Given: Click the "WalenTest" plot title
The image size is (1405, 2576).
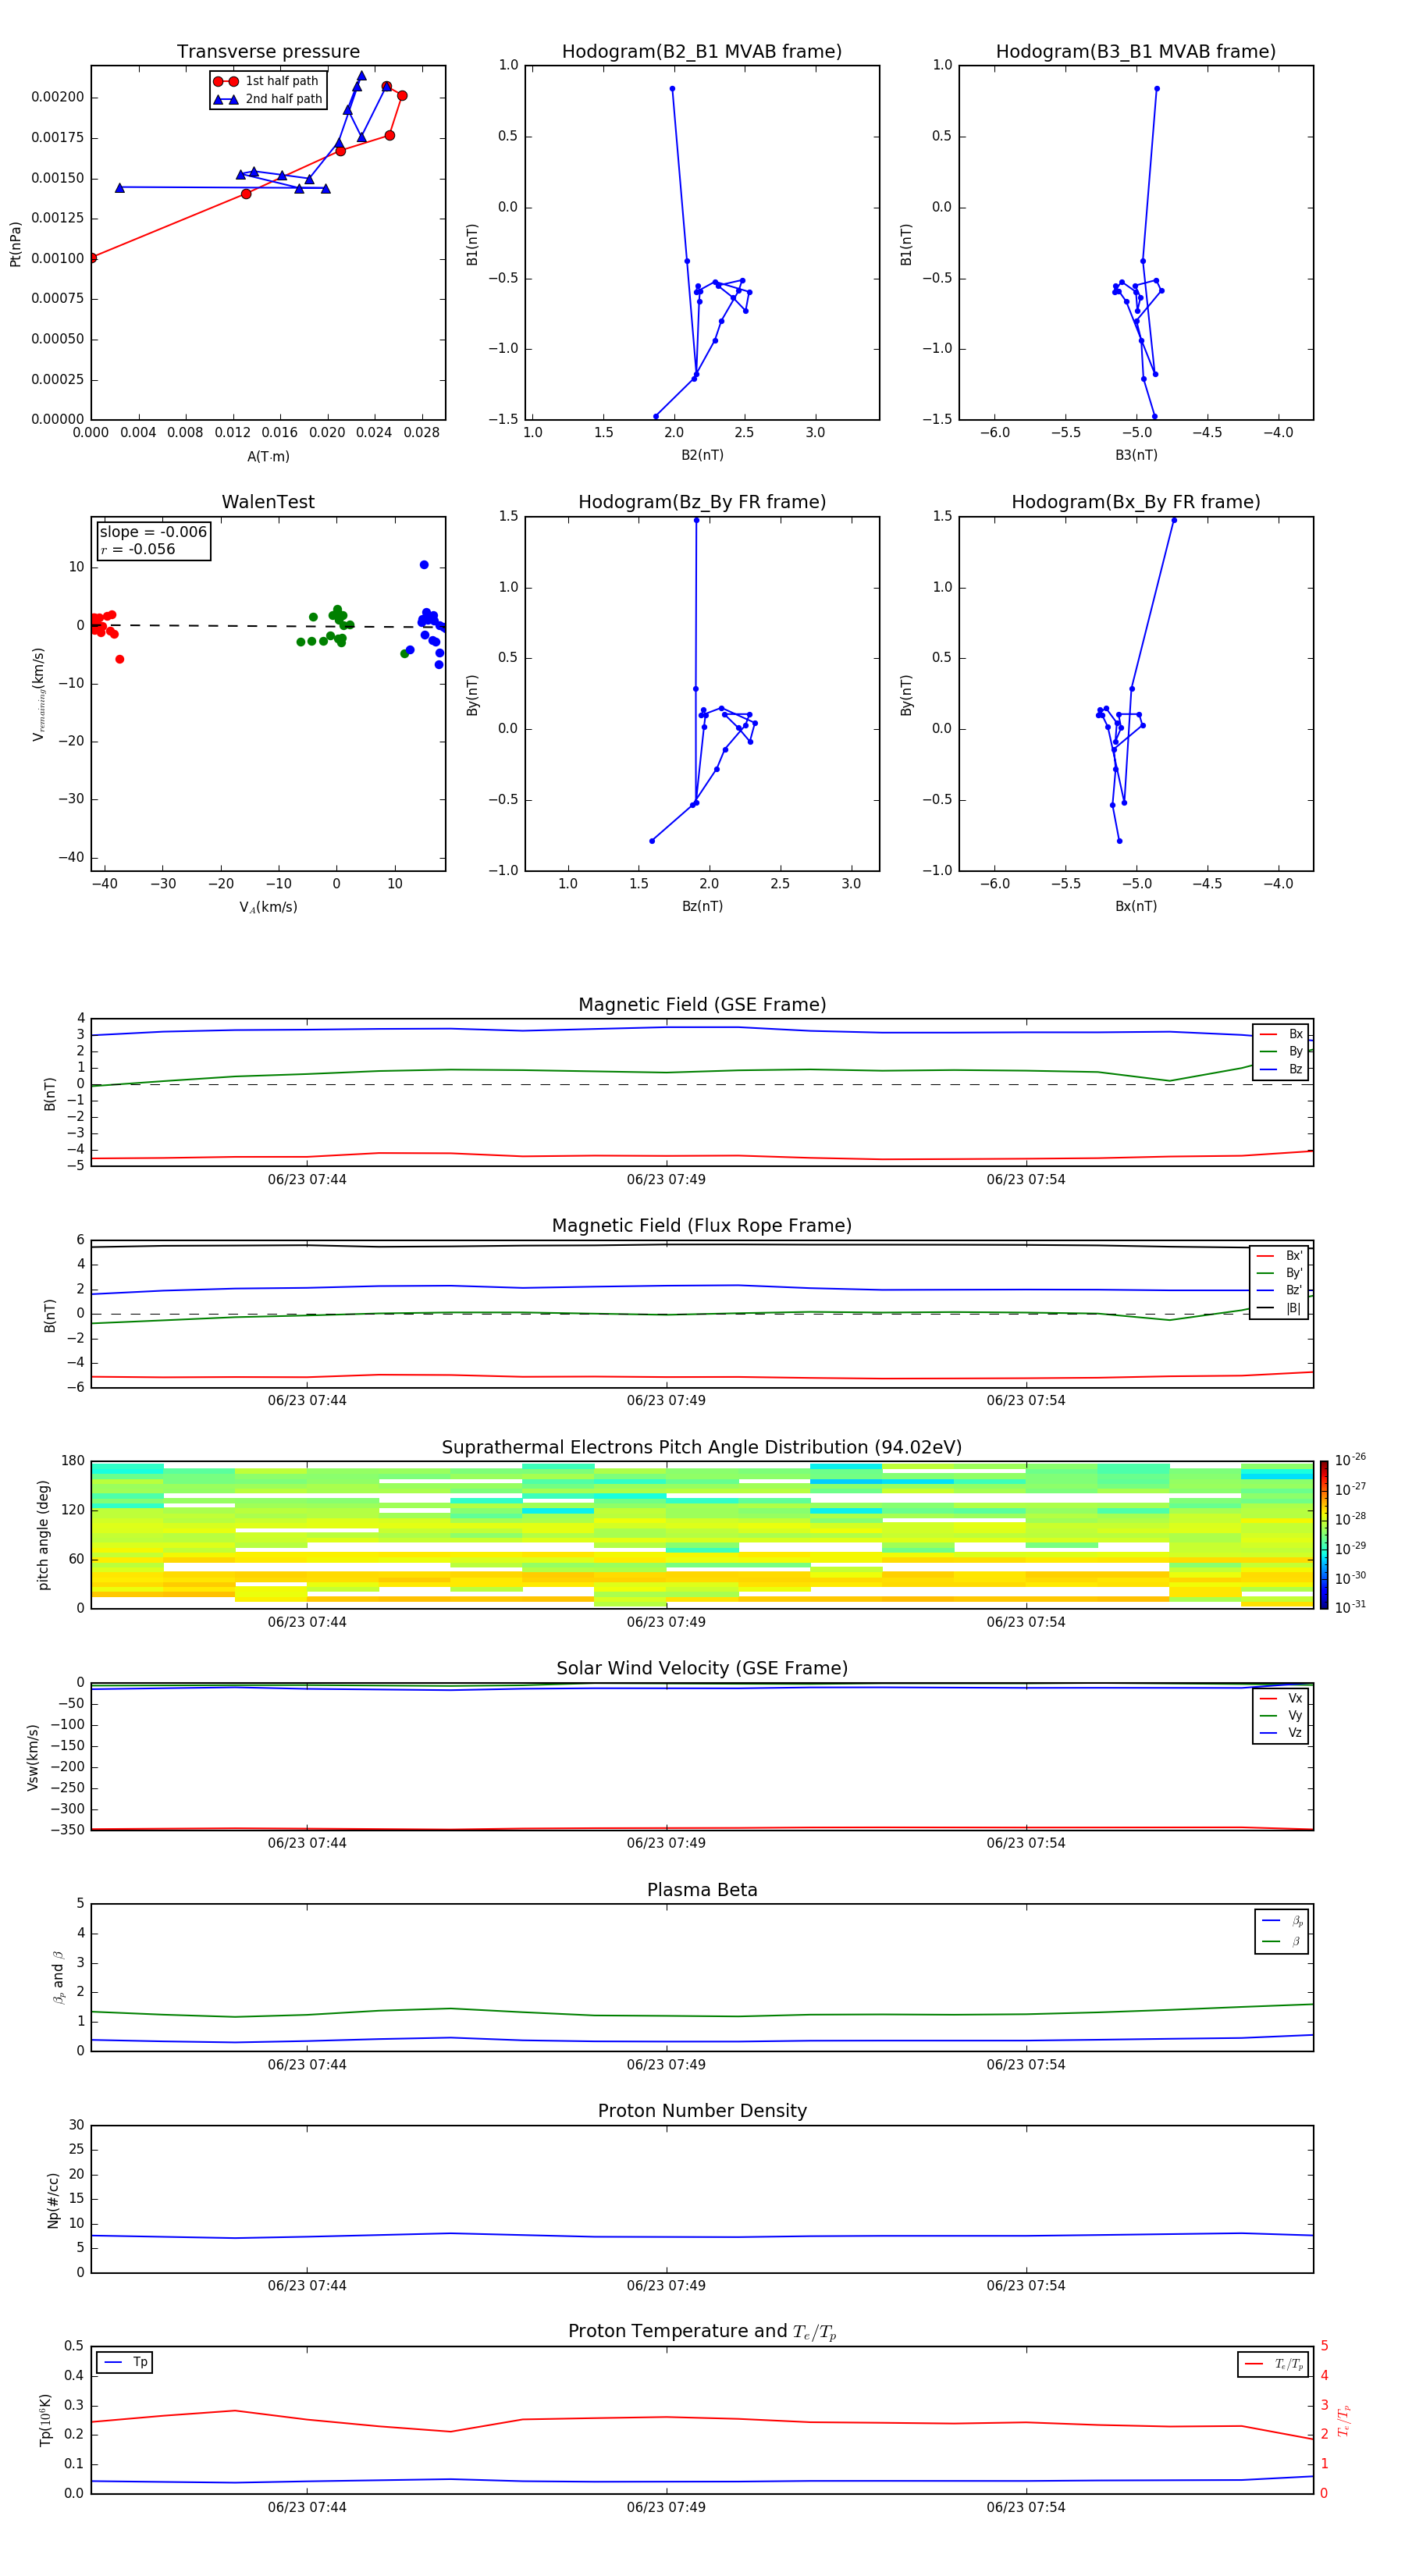Looking at the screenshot, I should click(268, 502).
